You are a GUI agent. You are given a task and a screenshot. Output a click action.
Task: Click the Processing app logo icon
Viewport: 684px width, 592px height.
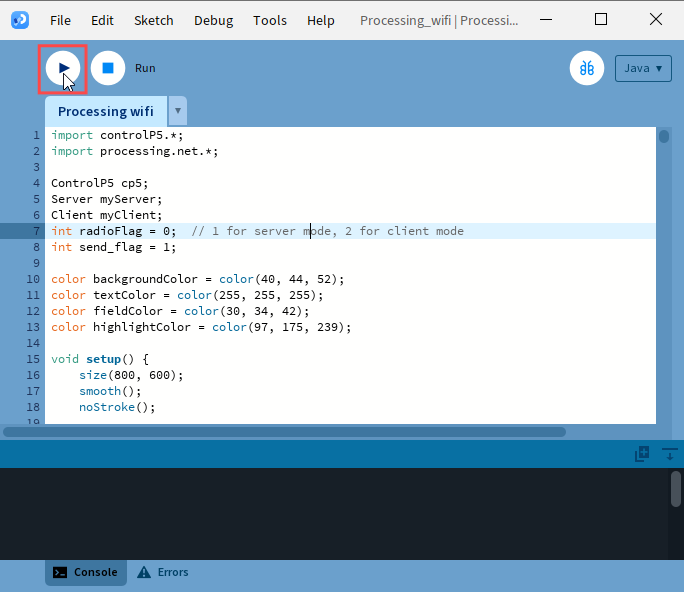(20, 20)
